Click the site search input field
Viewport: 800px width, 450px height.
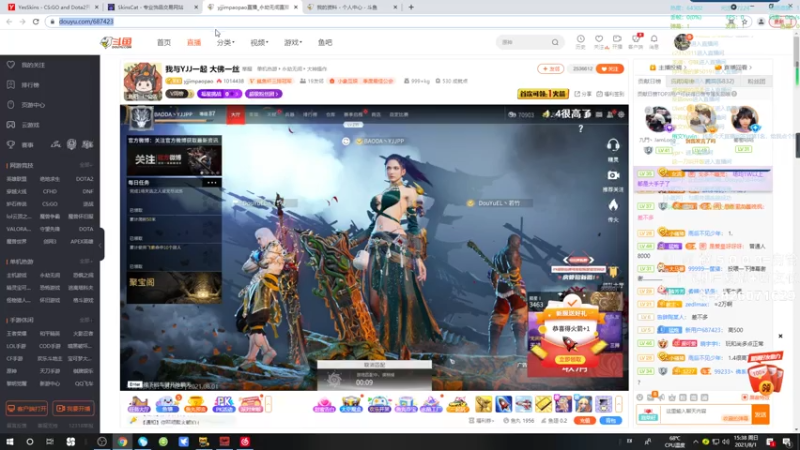tap(524, 42)
